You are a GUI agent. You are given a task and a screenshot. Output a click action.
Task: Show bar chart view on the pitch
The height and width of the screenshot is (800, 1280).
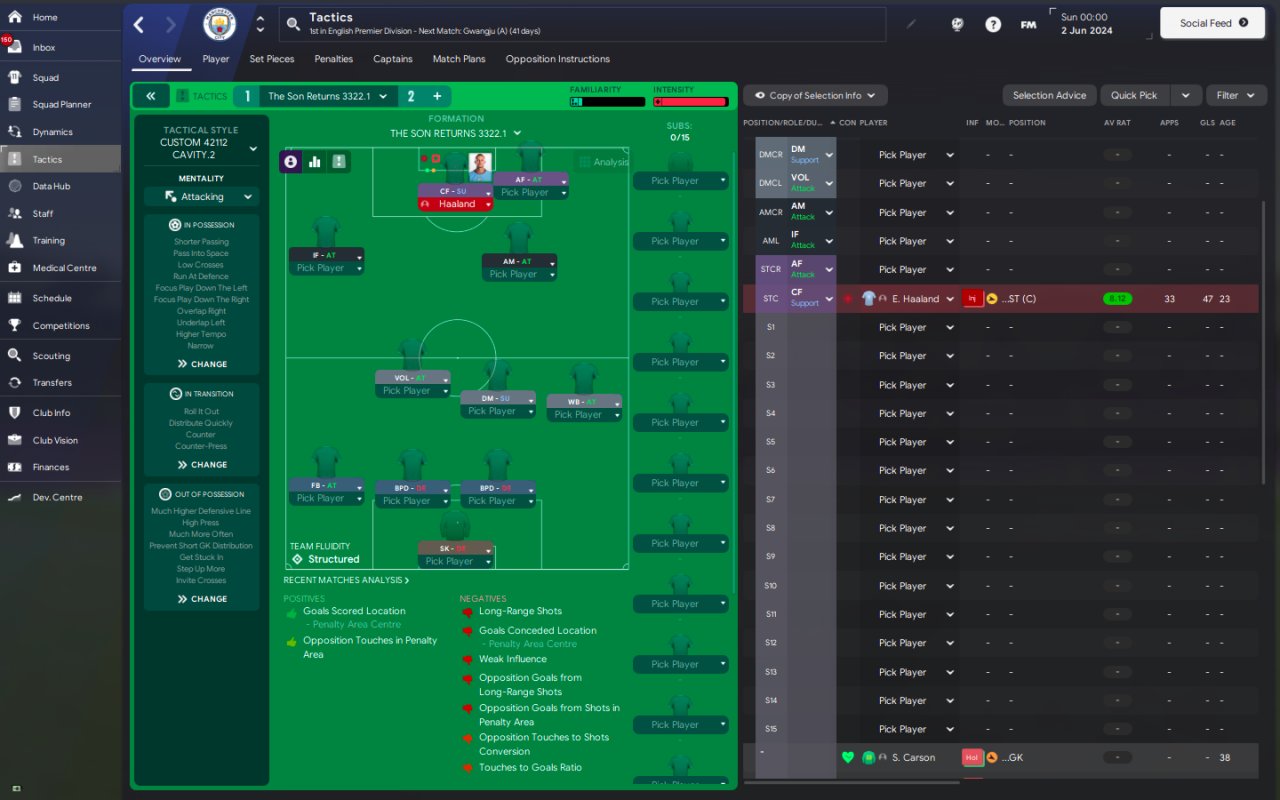click(x=315, y=161)
